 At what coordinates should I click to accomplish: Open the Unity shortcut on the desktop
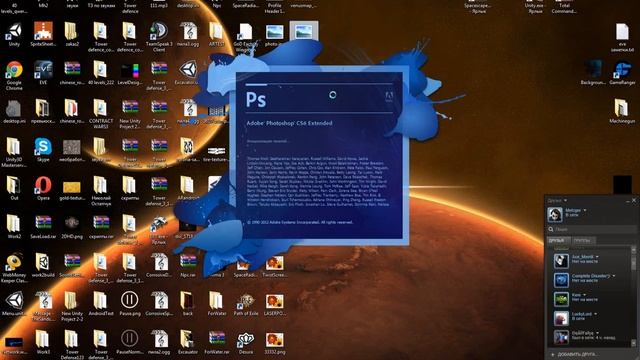click(x=14, y=32)
